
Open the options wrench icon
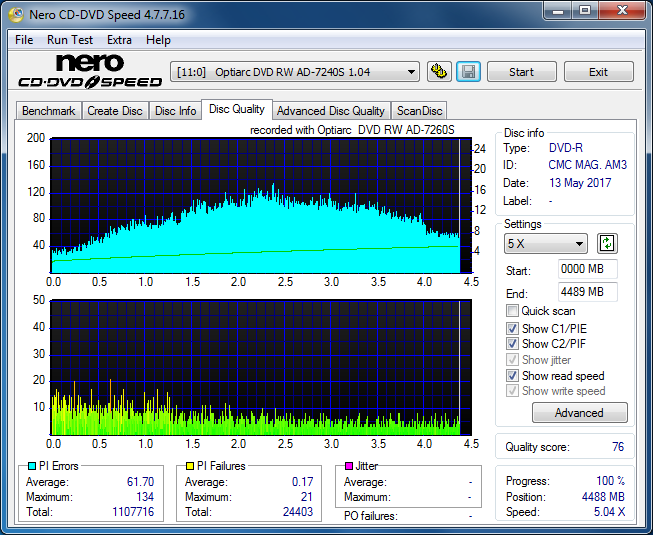(439, 72)
